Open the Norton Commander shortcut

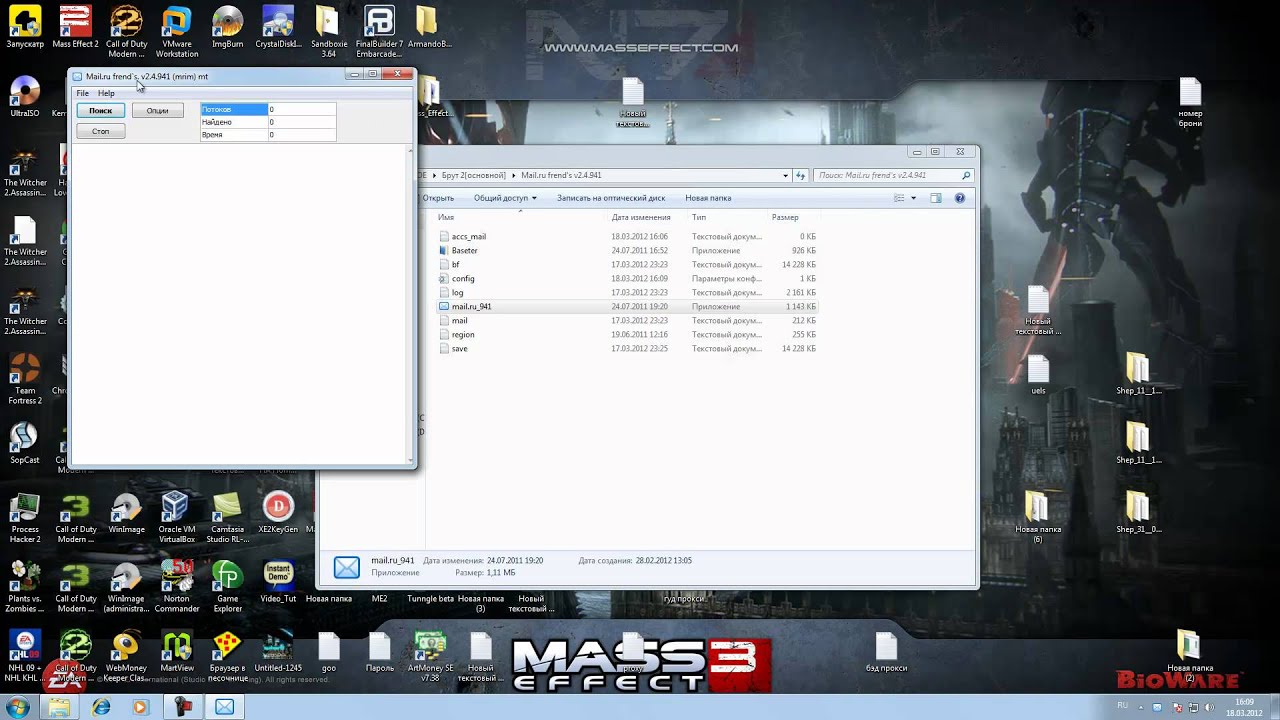tap(176, 587)
